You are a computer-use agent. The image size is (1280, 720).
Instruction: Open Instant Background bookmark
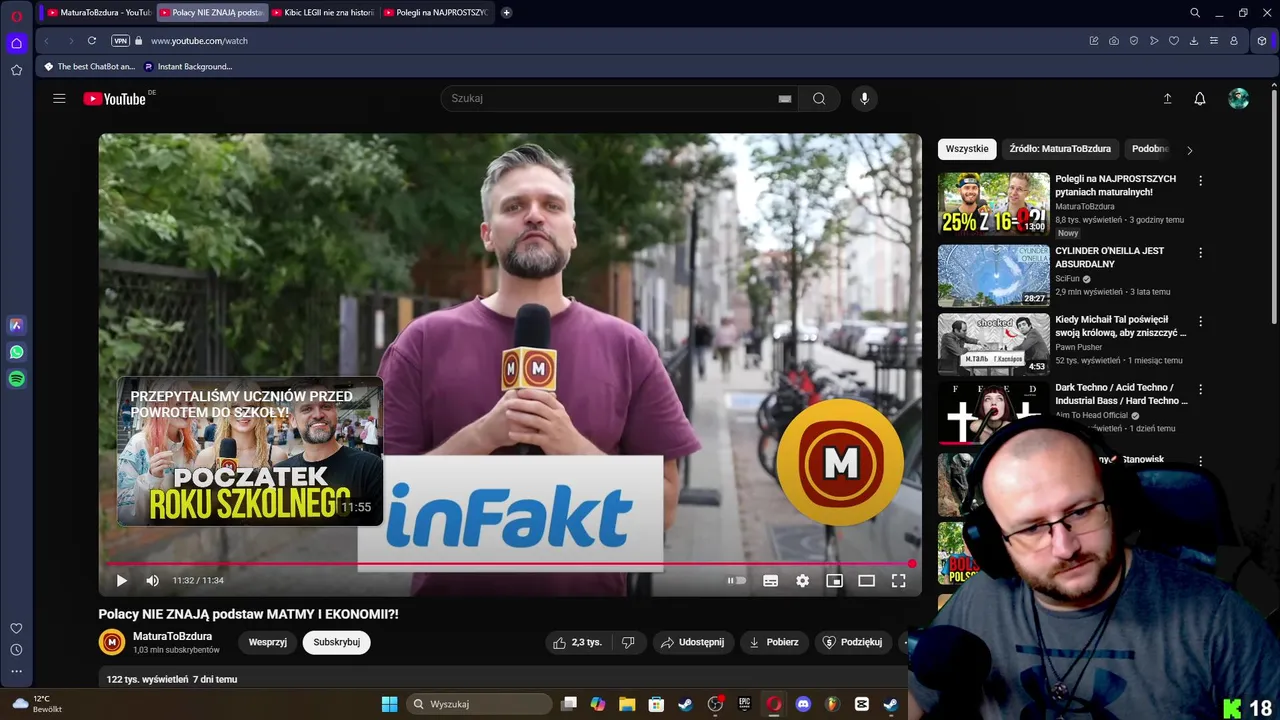click(x=188, y=67)
